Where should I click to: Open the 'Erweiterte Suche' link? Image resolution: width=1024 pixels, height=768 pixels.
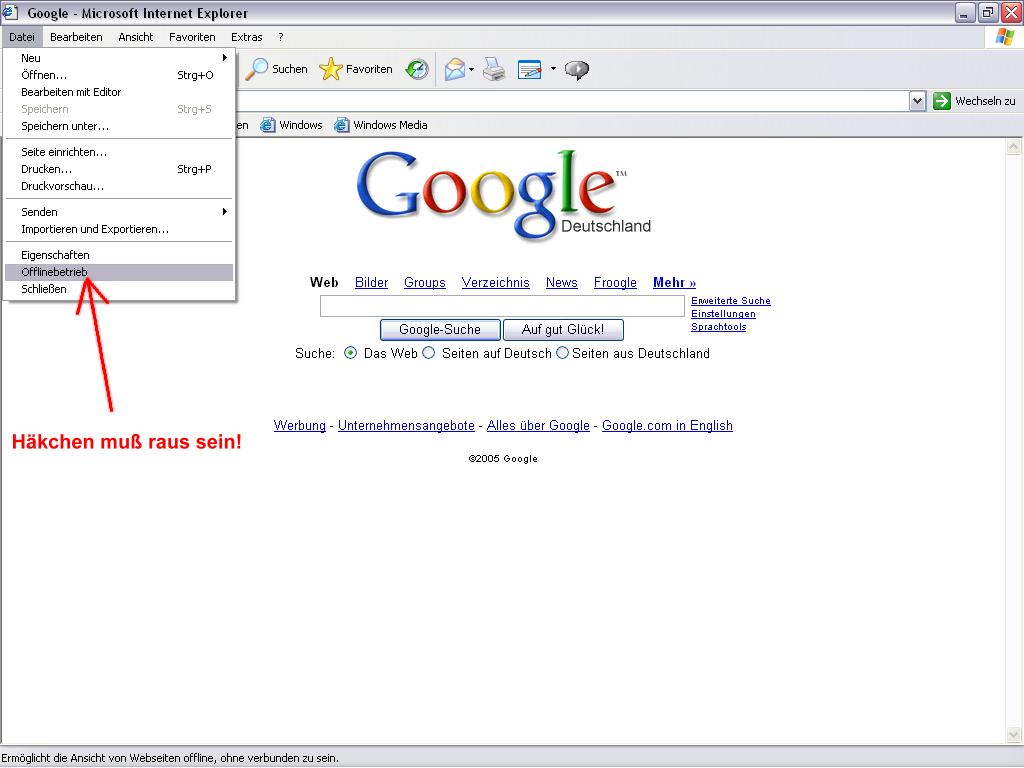click(x=730, y=301)
